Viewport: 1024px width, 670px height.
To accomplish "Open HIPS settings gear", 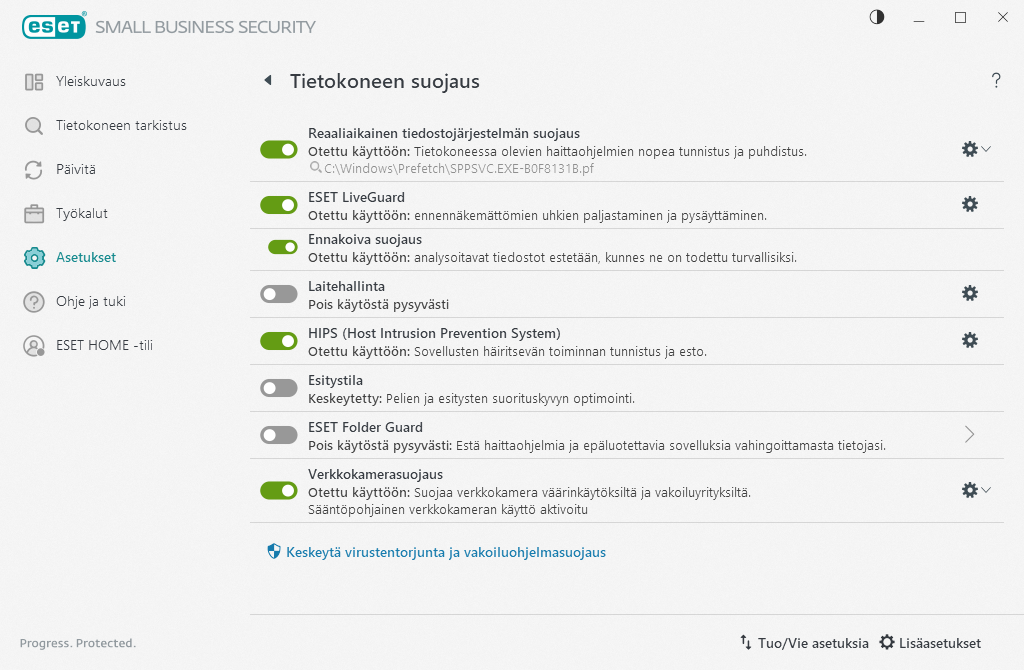I will click(969, 340).
